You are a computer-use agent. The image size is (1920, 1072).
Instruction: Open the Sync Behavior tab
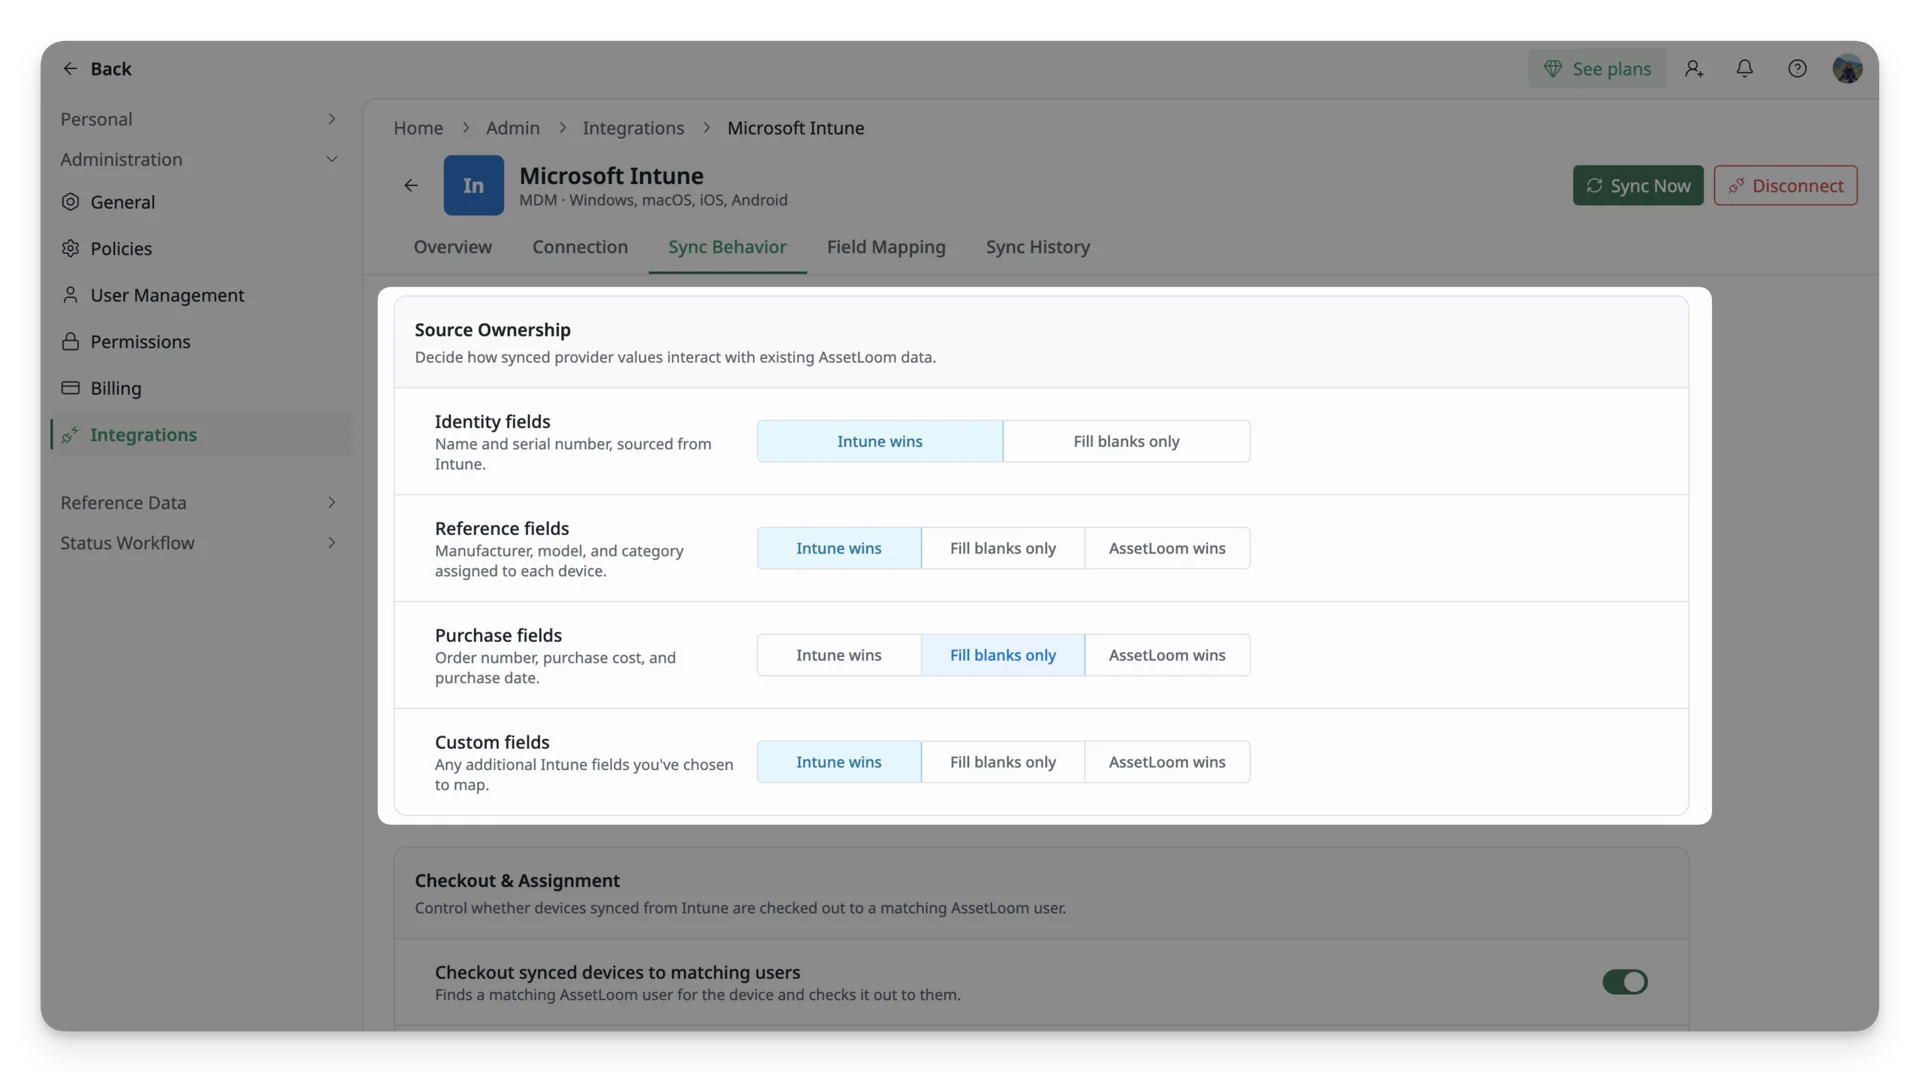pyautogui.click(x=727, y=247)
